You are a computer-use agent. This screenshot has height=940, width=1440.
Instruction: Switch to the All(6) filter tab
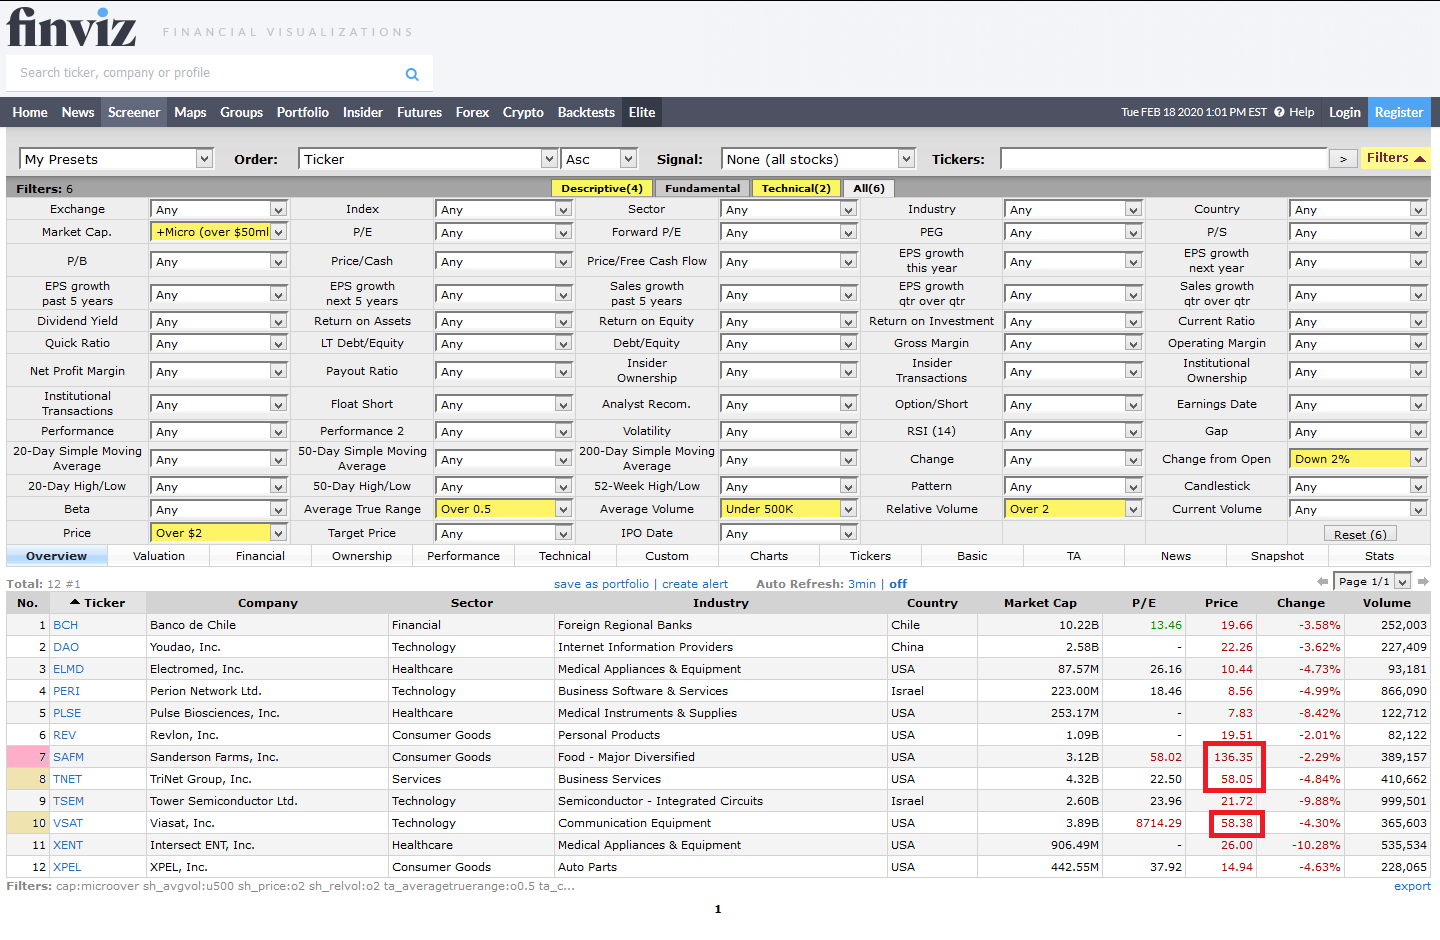coord(869,188)
